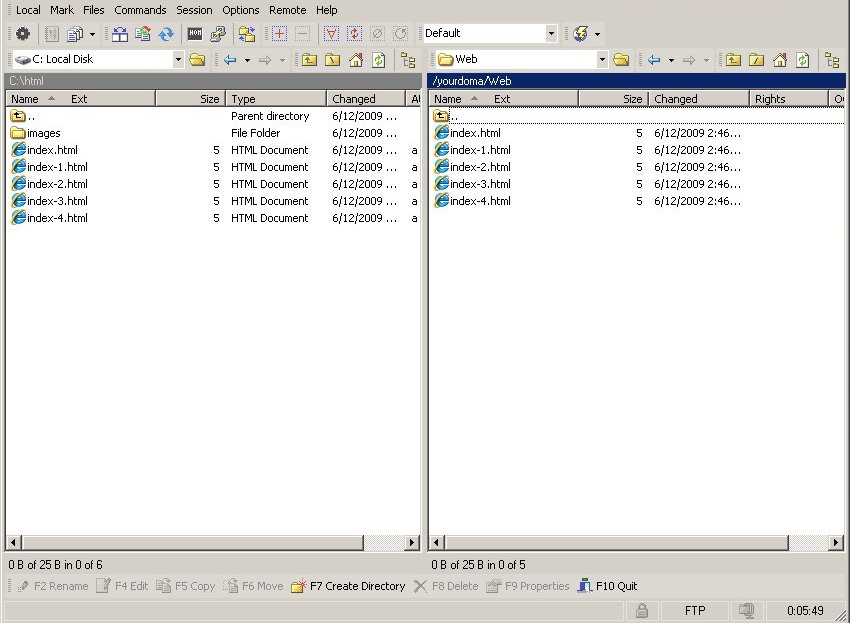Viewport: 850px width, 623px height.
Task: Open the console terminal icon
Action: coord(195,34)
